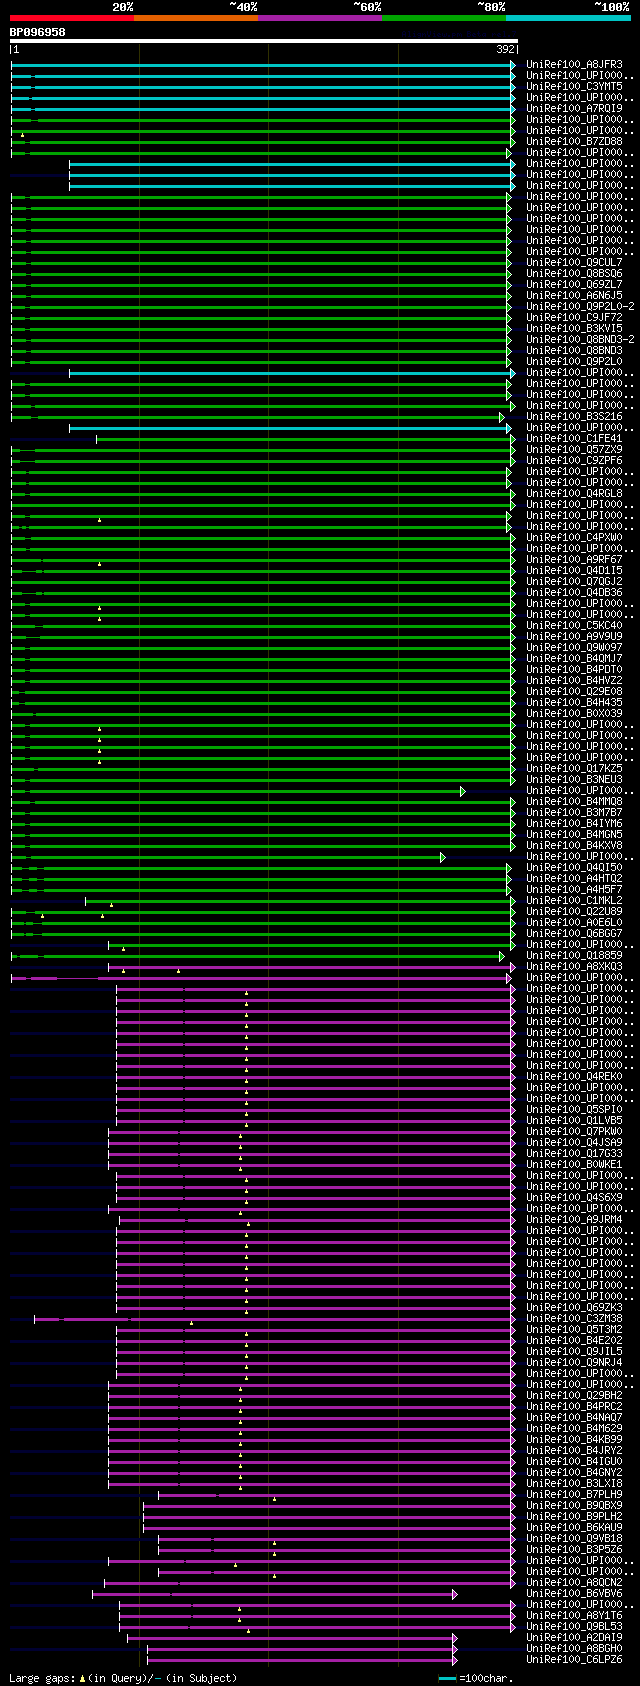
Task: Select the UniRef100_B0WKE1 label
Action: [574, 1165]
